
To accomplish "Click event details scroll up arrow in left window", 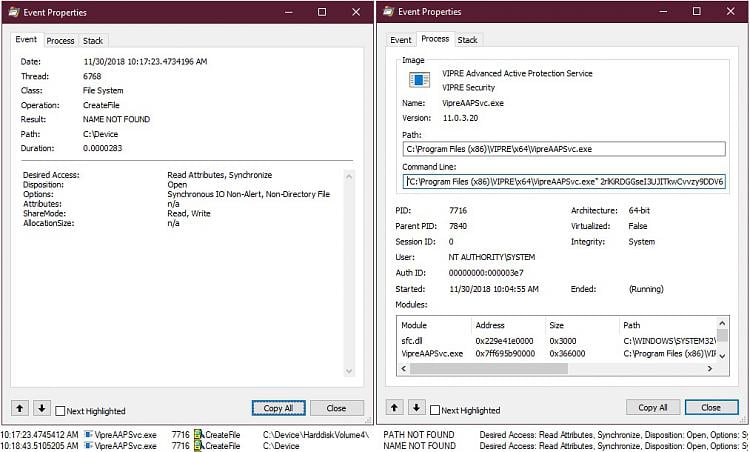I will (x=349, y=176).
